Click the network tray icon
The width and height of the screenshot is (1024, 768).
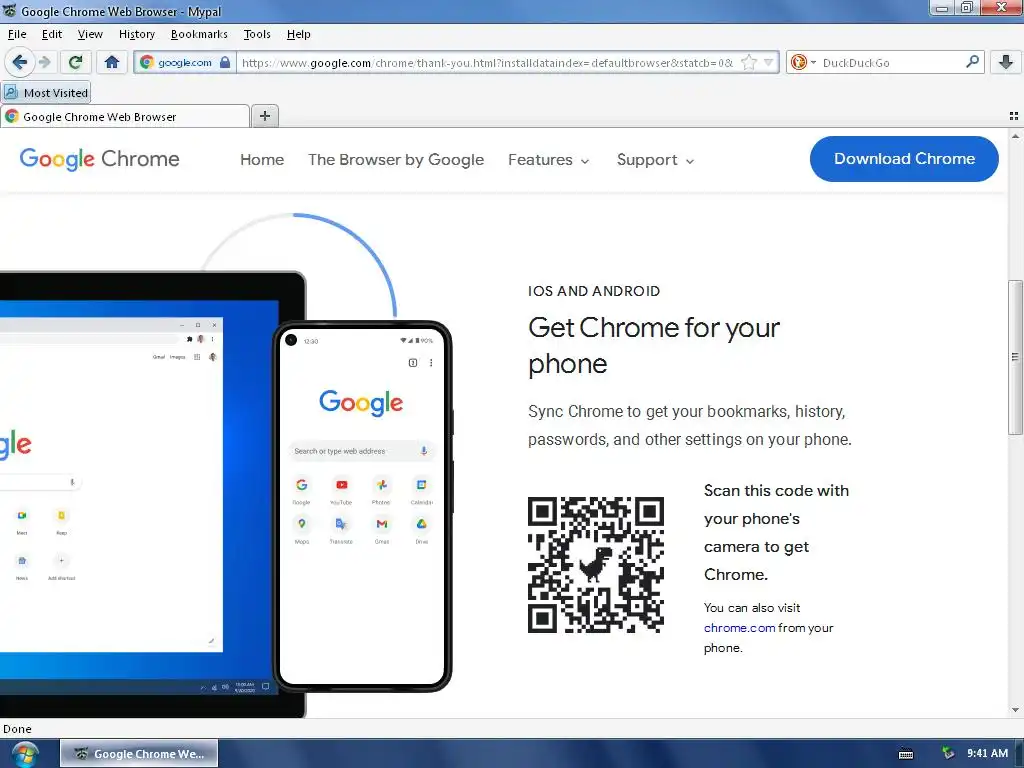pos(948,753)
